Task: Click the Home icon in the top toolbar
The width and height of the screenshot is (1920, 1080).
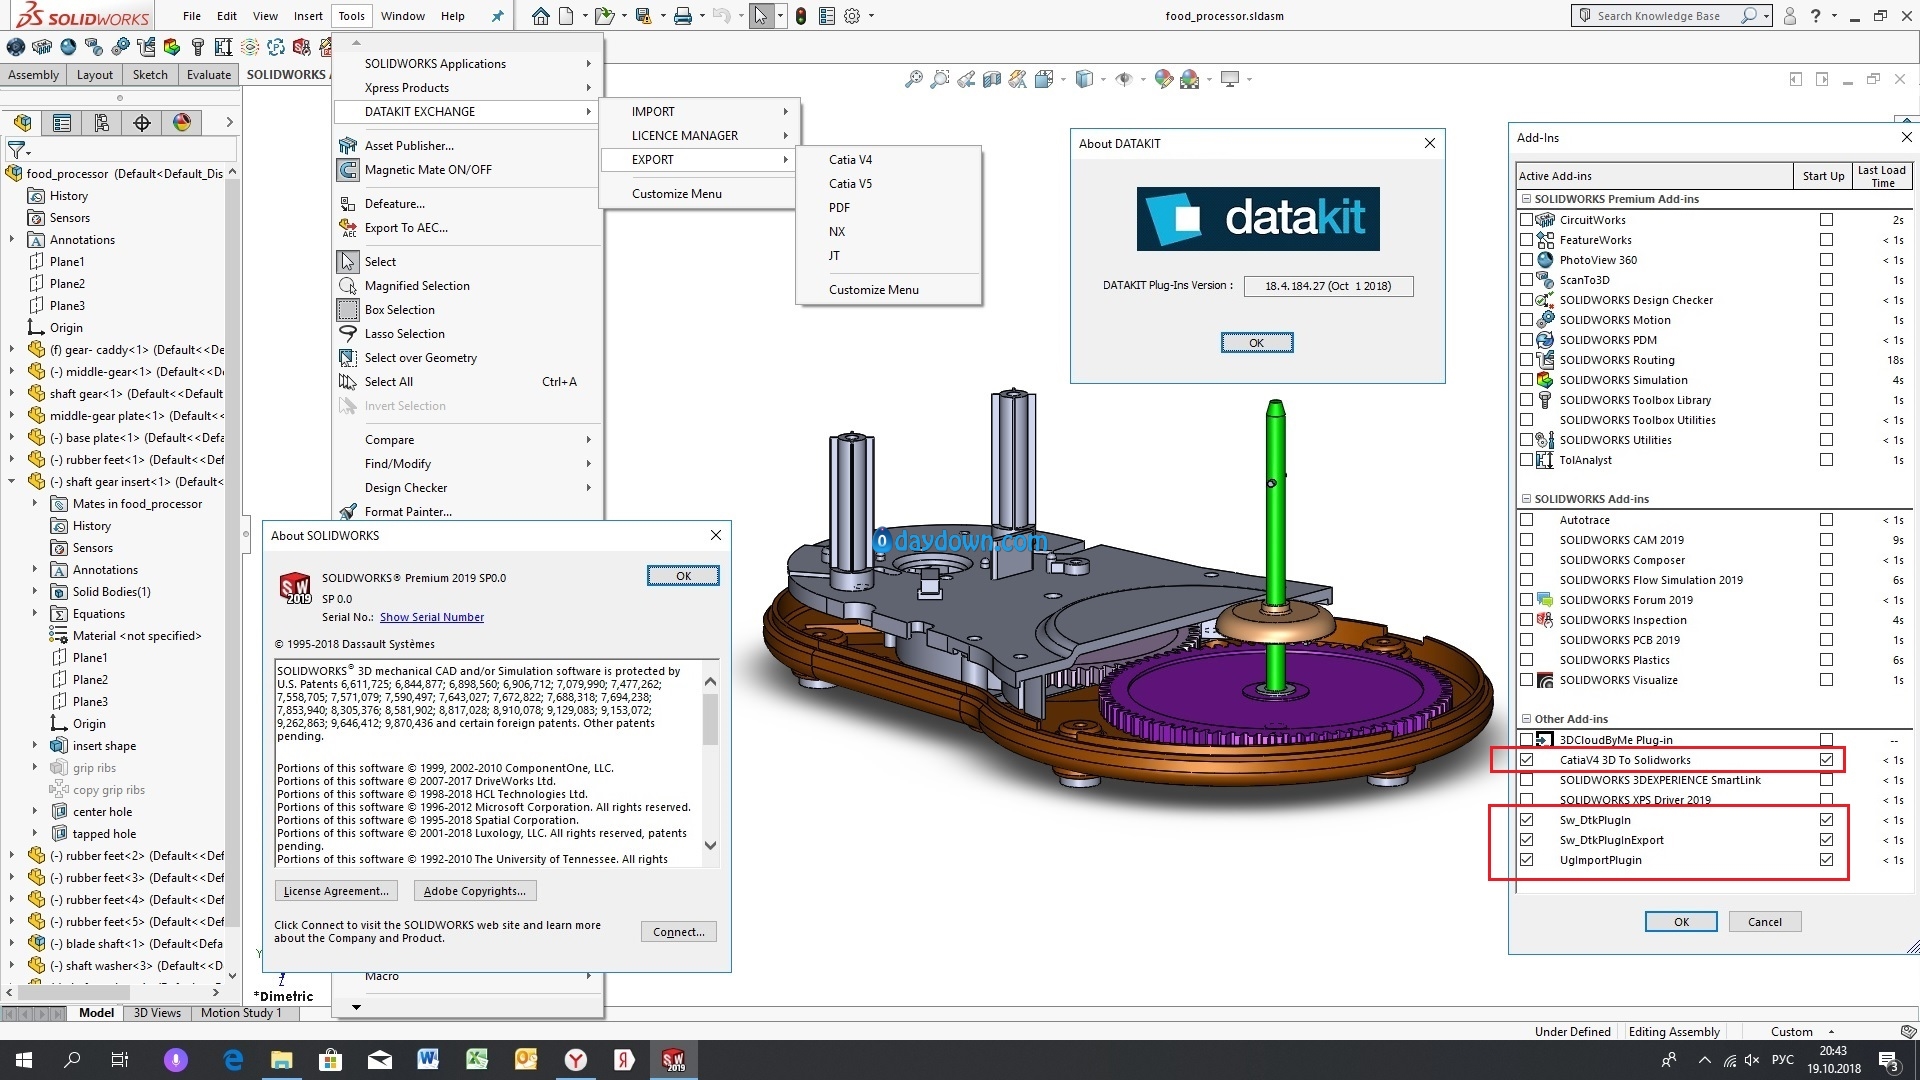Action: pyautogui.click(x=540, y=16)
